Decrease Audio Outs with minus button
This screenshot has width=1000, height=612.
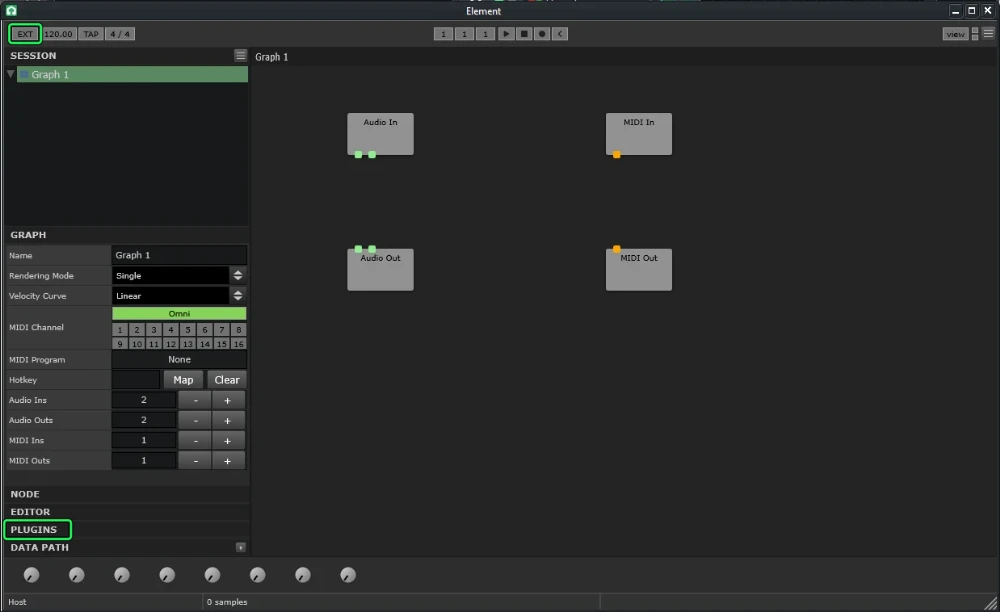click(x=195, y=421)
